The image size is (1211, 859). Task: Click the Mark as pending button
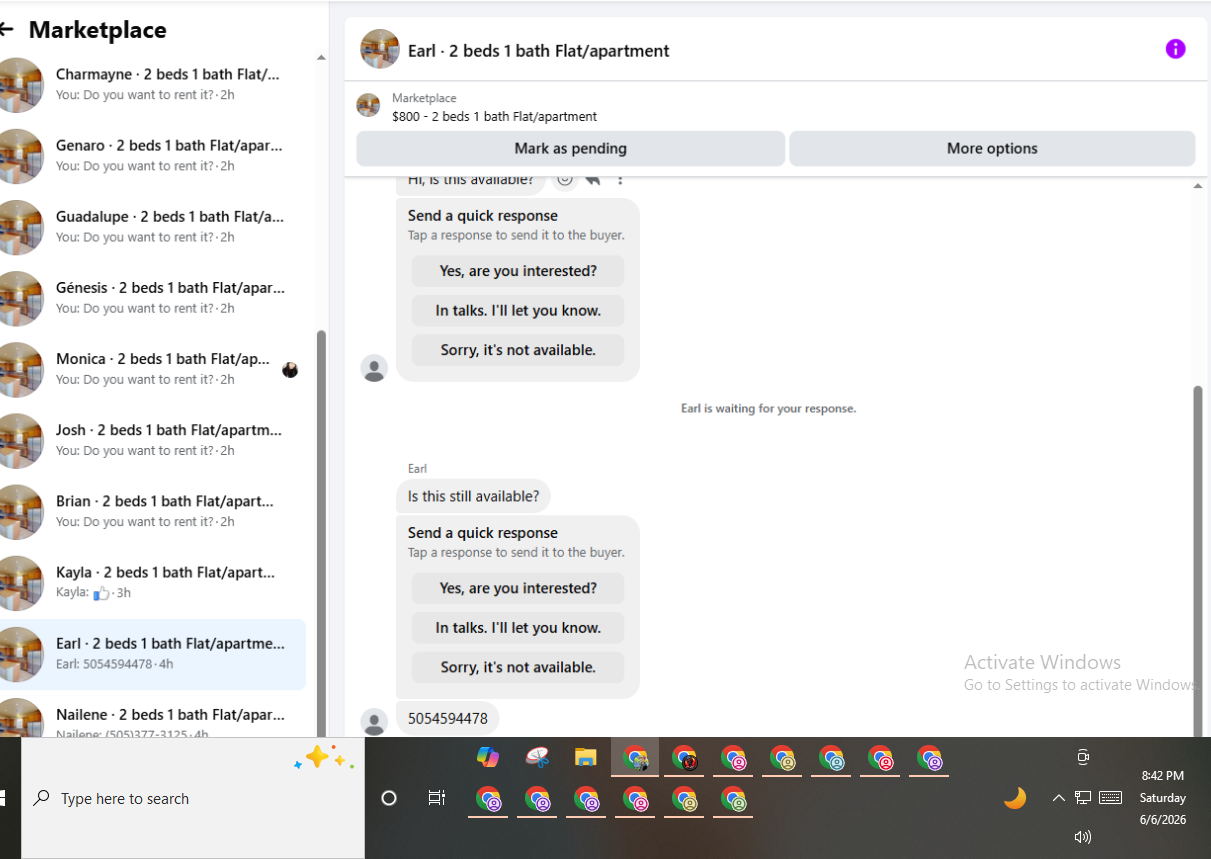[x=570, y=148]
